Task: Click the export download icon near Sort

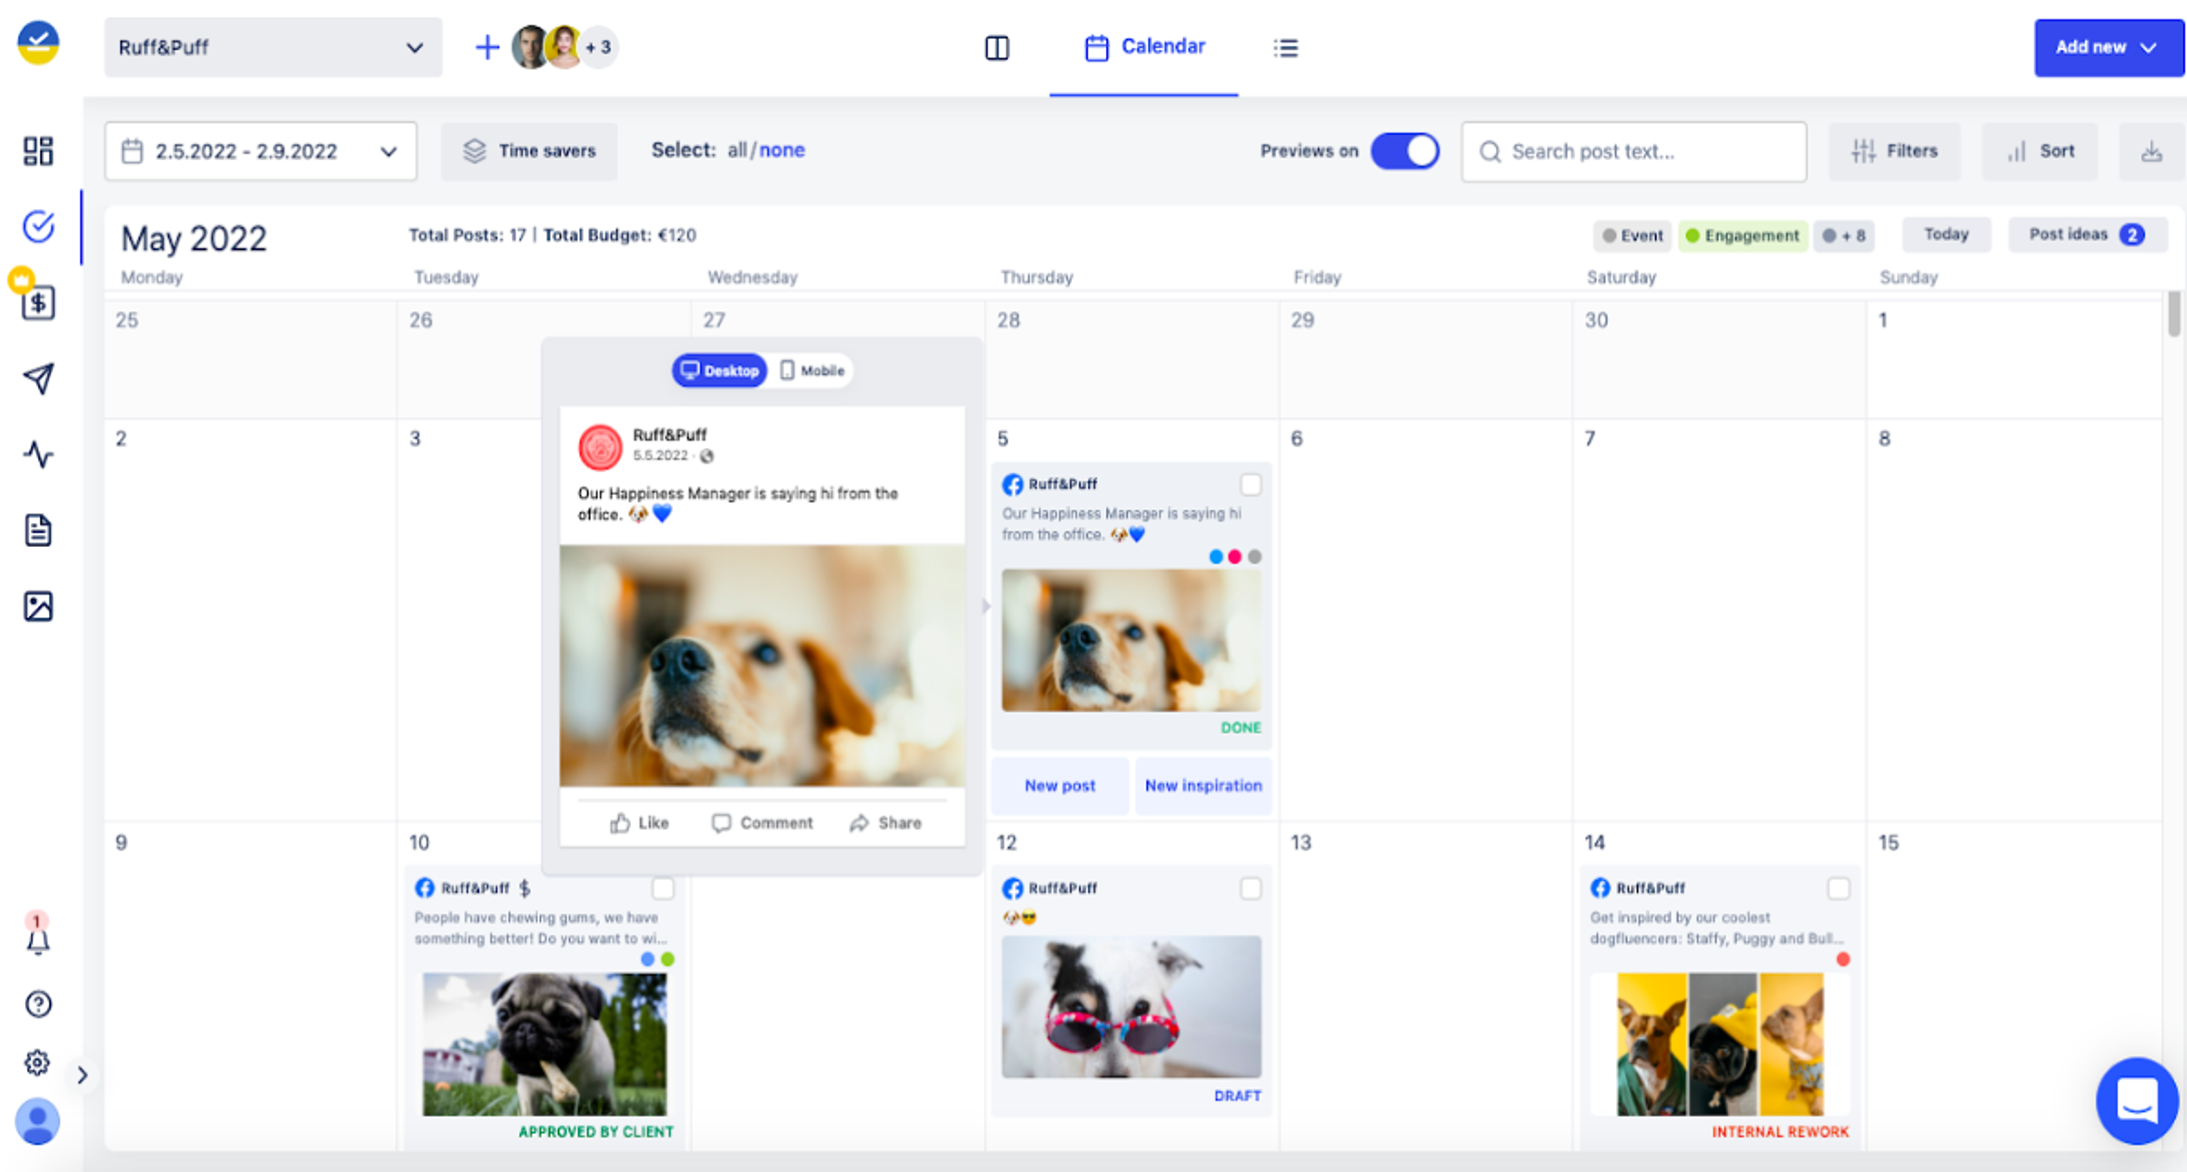Action: 2151,151
